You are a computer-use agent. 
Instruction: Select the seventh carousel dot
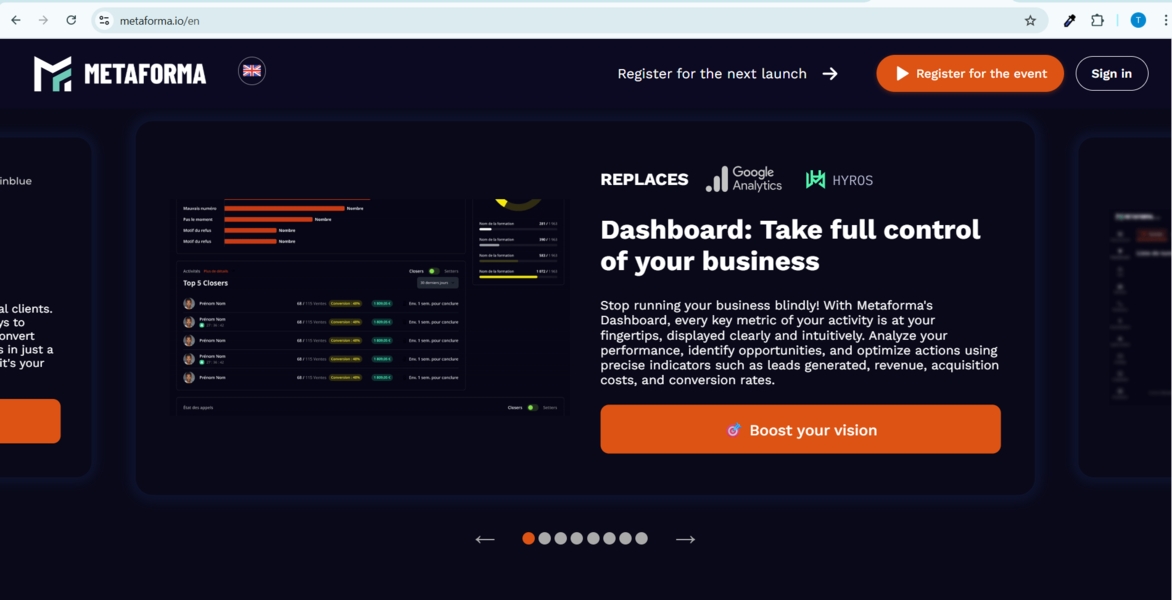(x=625, y=538)
